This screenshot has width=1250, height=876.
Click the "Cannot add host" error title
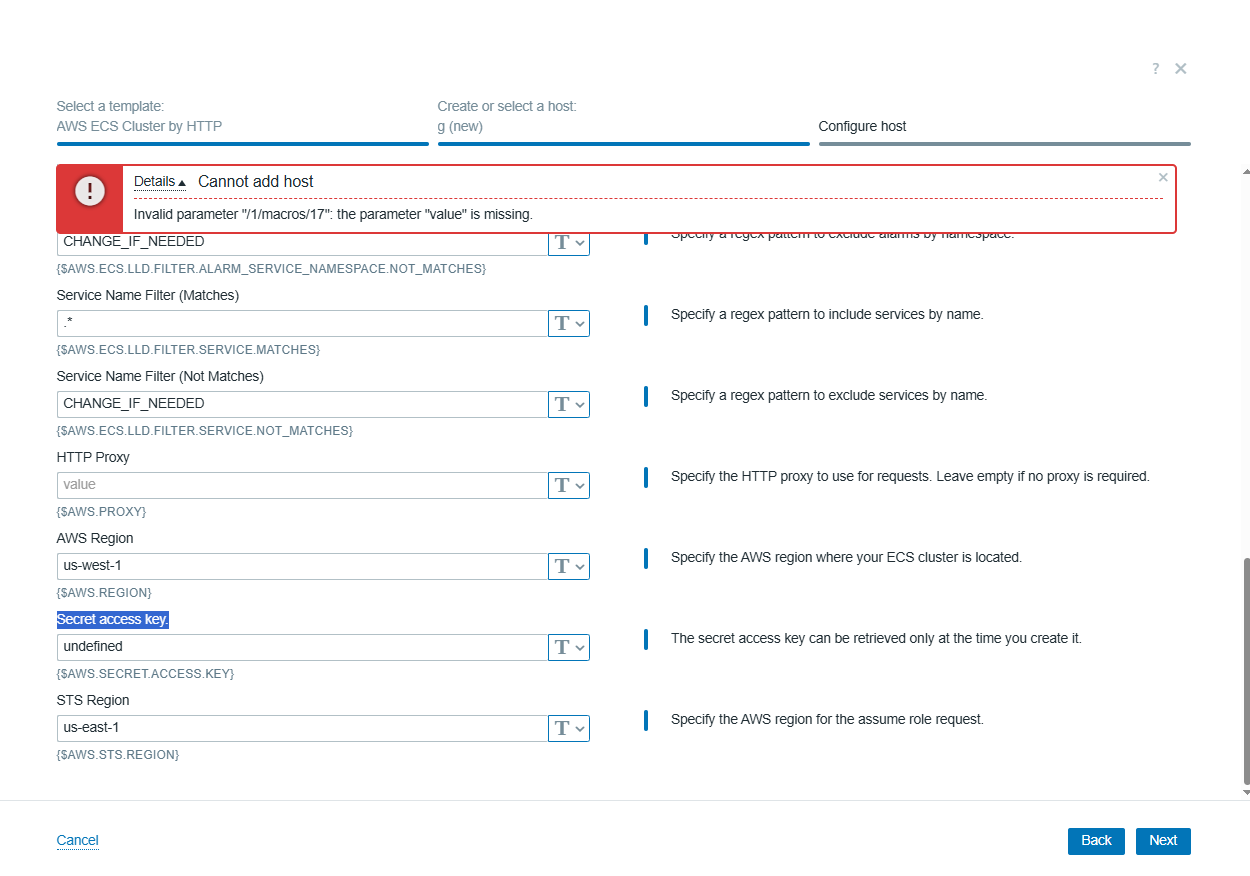click(x=256, y=182)
